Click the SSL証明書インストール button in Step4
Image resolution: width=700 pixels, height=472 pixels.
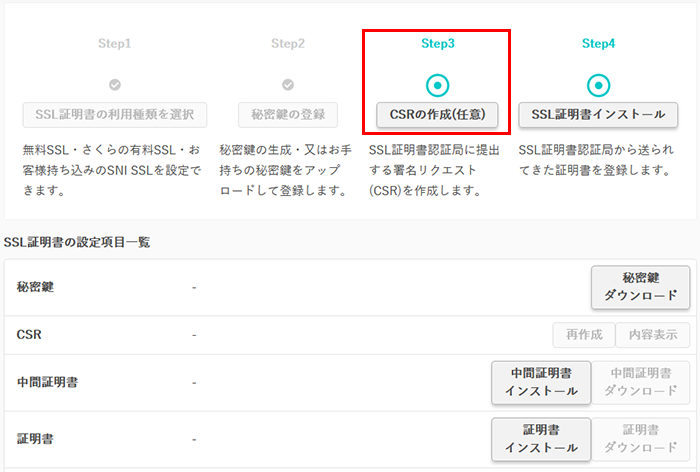(x=598, y=114)
